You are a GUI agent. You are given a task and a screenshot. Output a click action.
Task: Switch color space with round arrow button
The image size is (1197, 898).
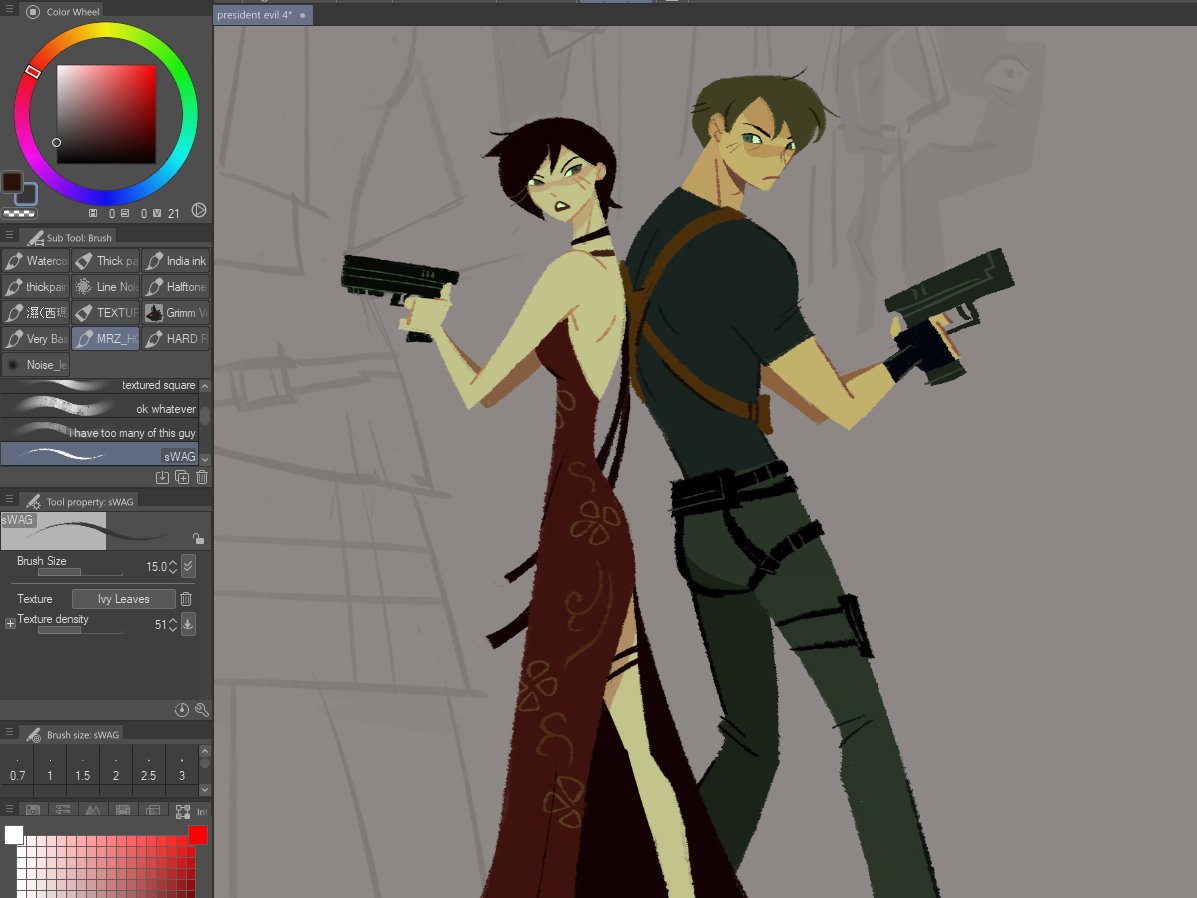199,210
